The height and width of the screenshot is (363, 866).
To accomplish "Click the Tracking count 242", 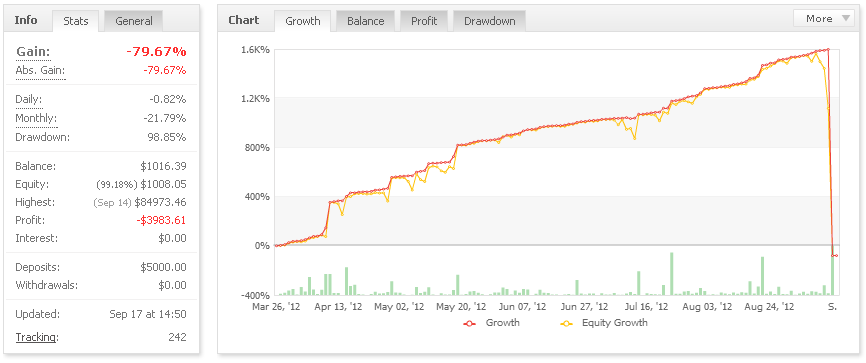I will coord(177,337).
